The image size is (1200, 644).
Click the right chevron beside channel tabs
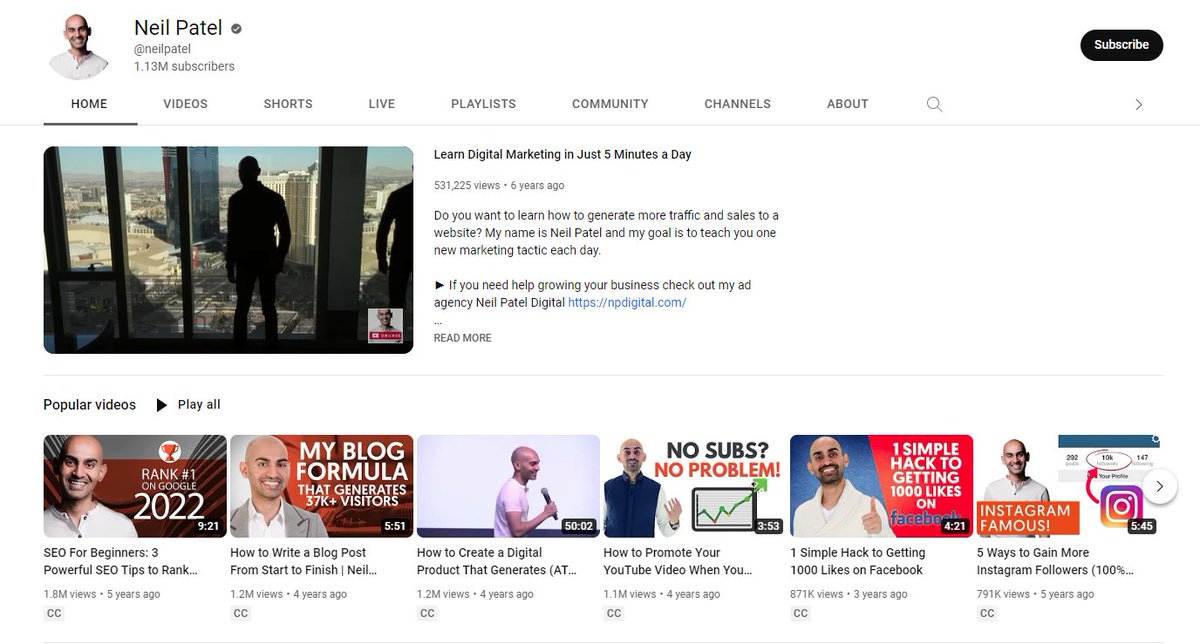(1138, 104)
